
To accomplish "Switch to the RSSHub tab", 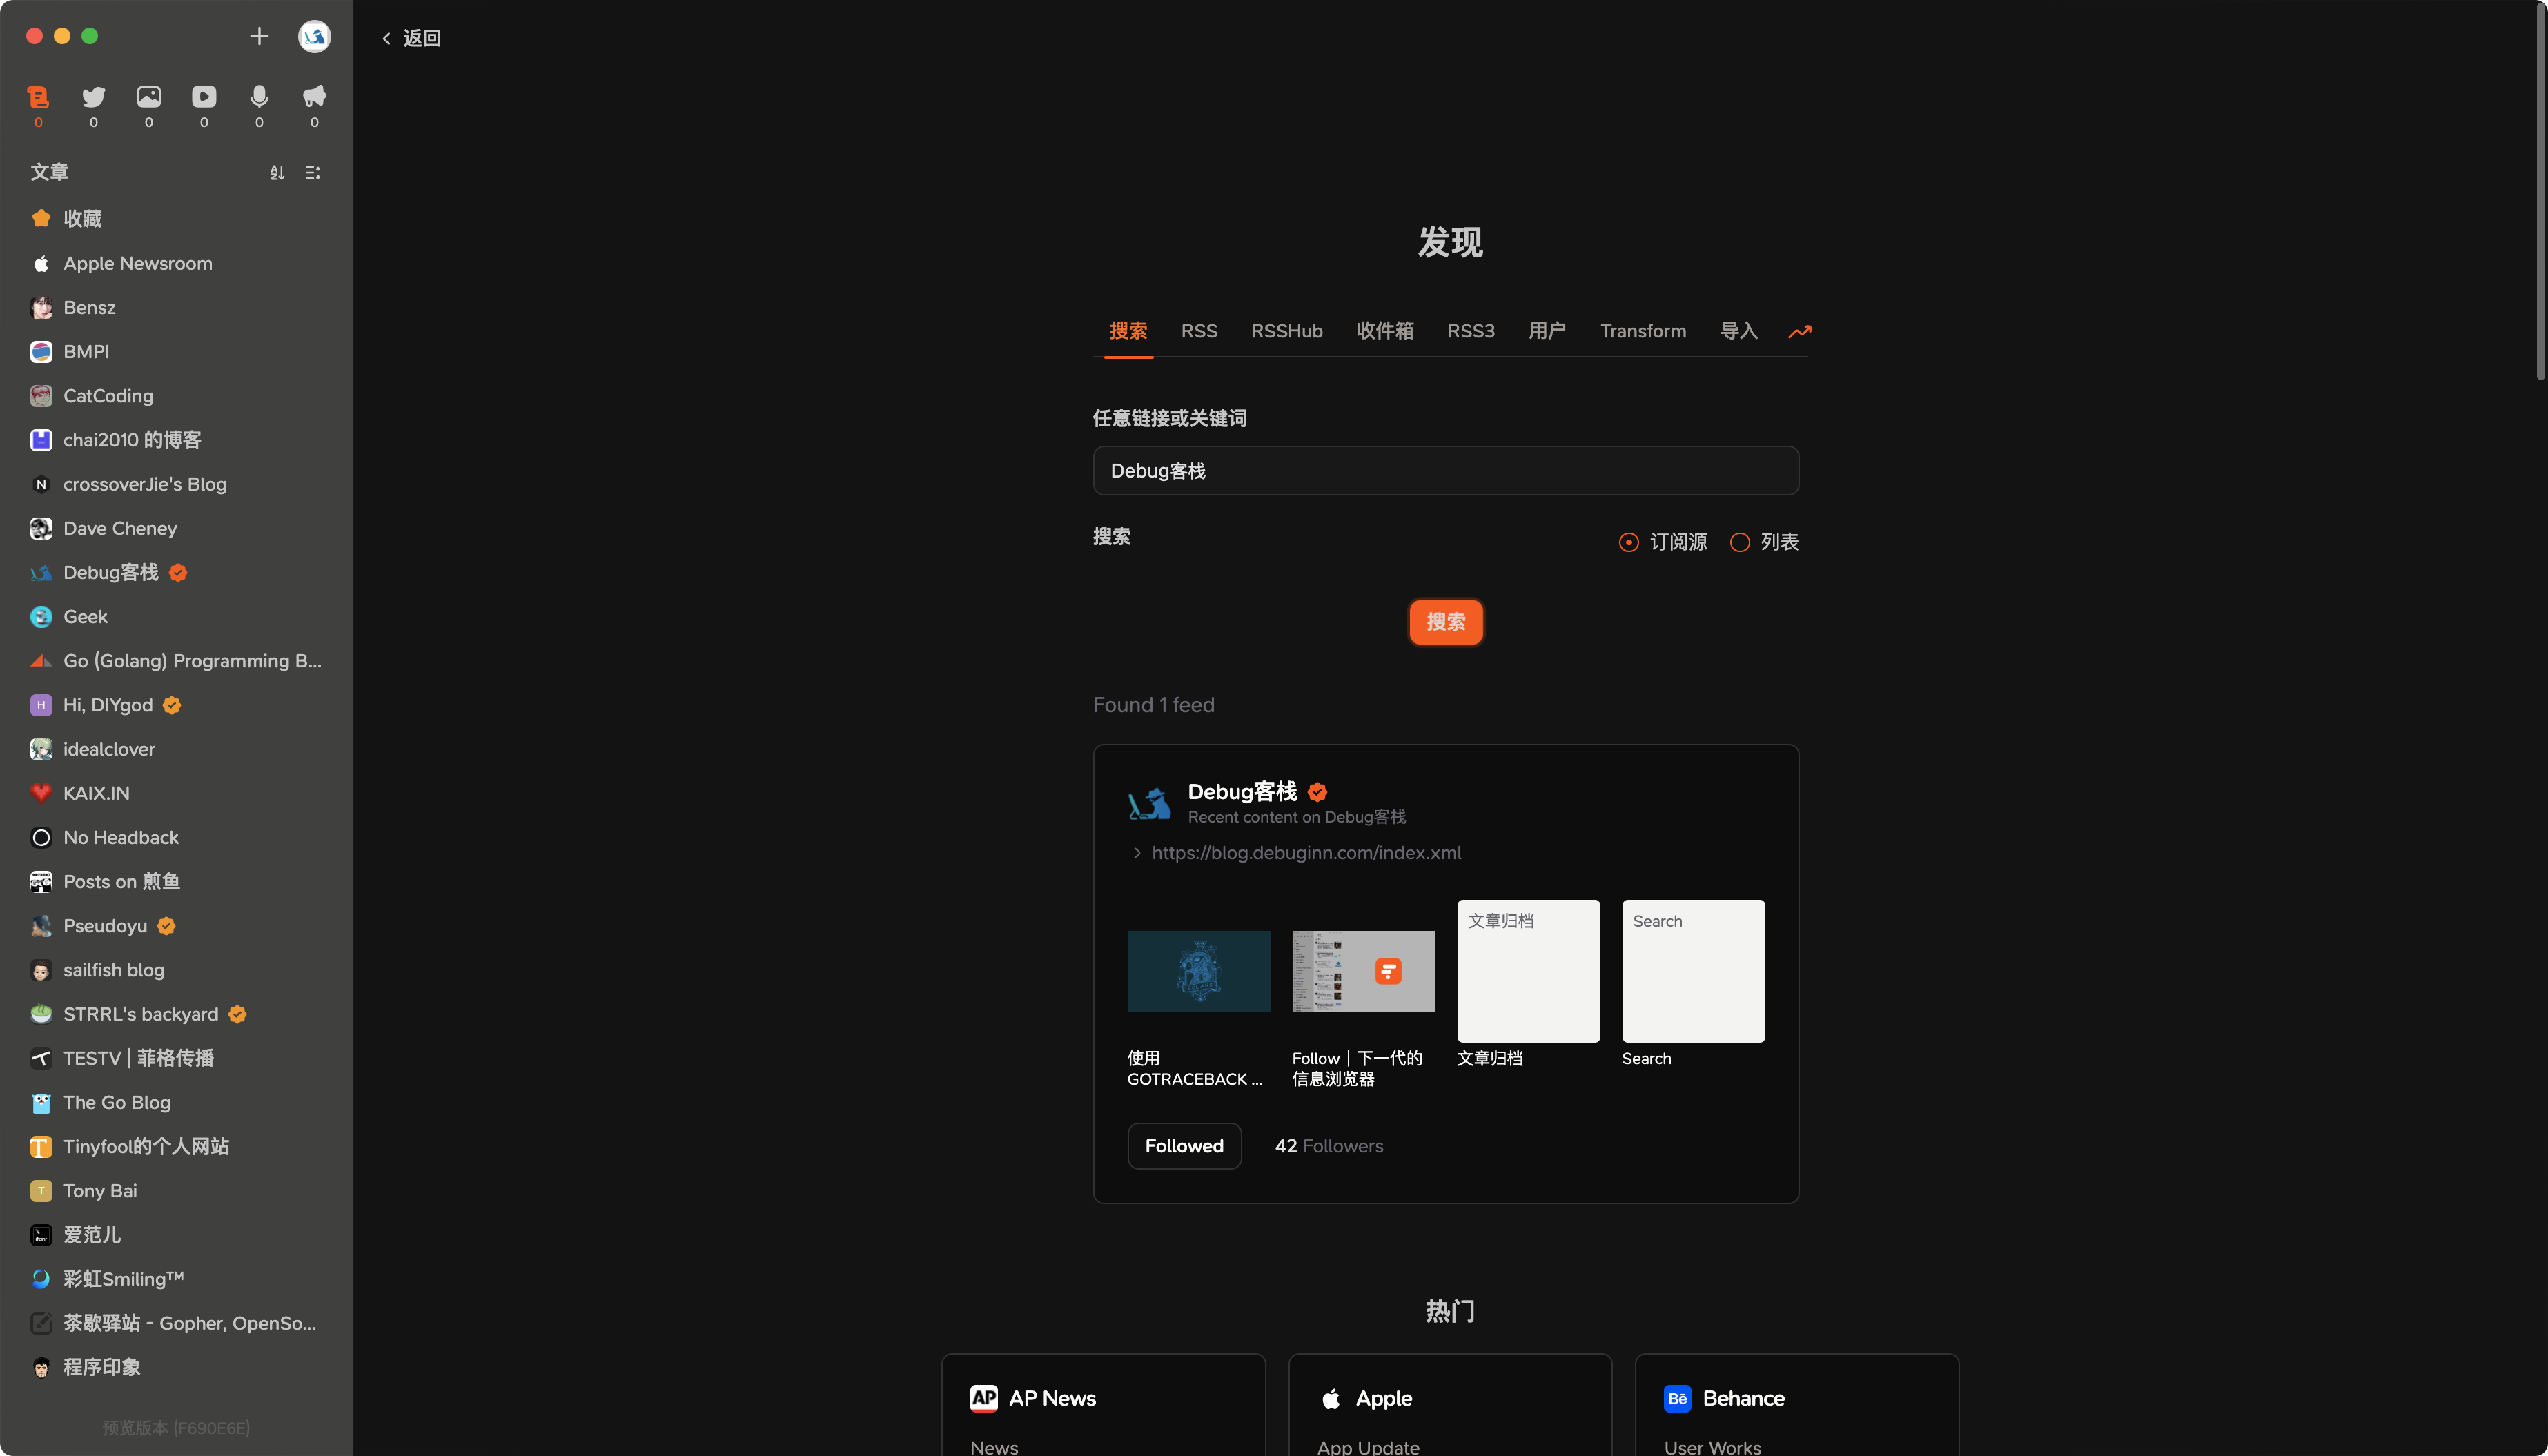I will [1287, 331].
